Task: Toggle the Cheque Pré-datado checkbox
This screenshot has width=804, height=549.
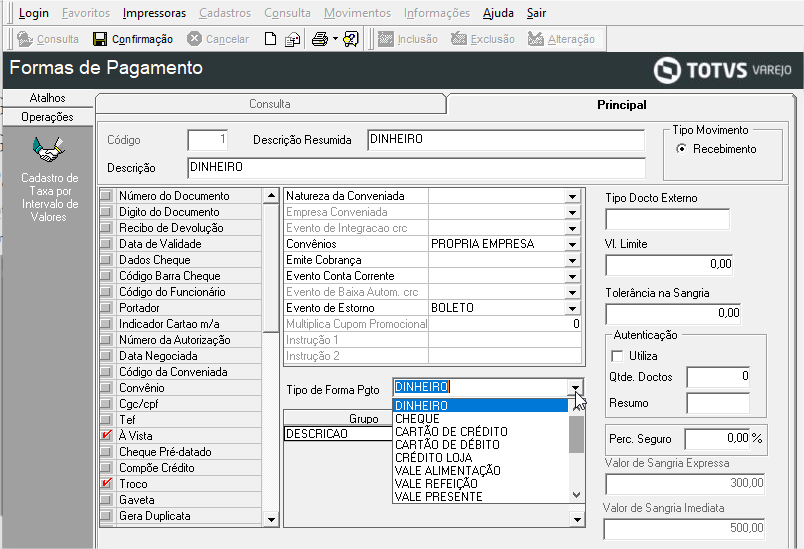Action: pyautogui.click(x=106, y=452)
